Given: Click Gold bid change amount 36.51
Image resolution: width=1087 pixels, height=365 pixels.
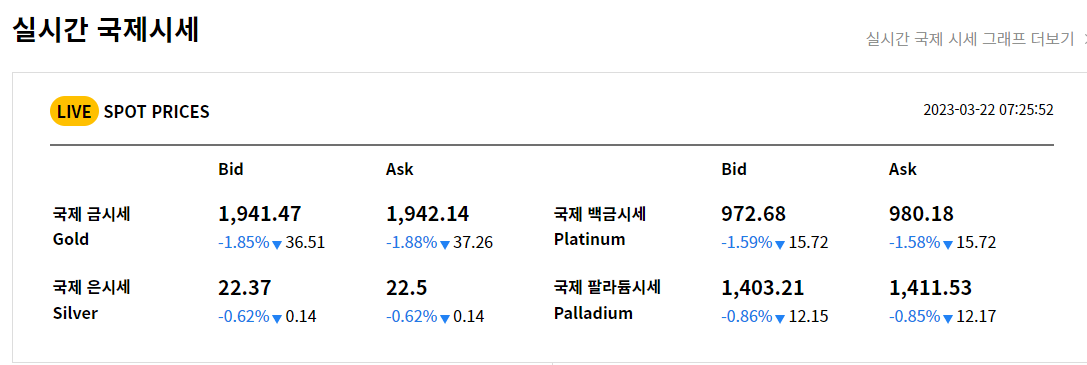Looking at the screenshot, I should [x=306, y=242].
